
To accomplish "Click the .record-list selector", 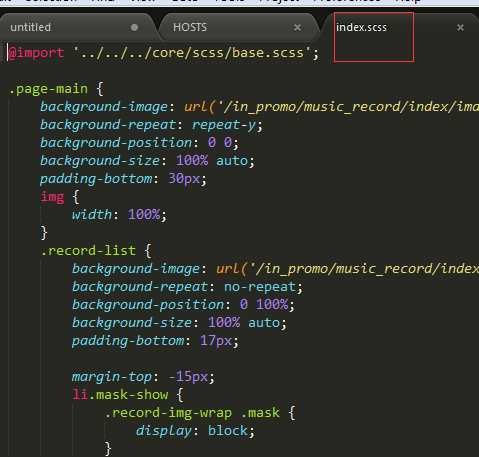I will coord(88,250).
